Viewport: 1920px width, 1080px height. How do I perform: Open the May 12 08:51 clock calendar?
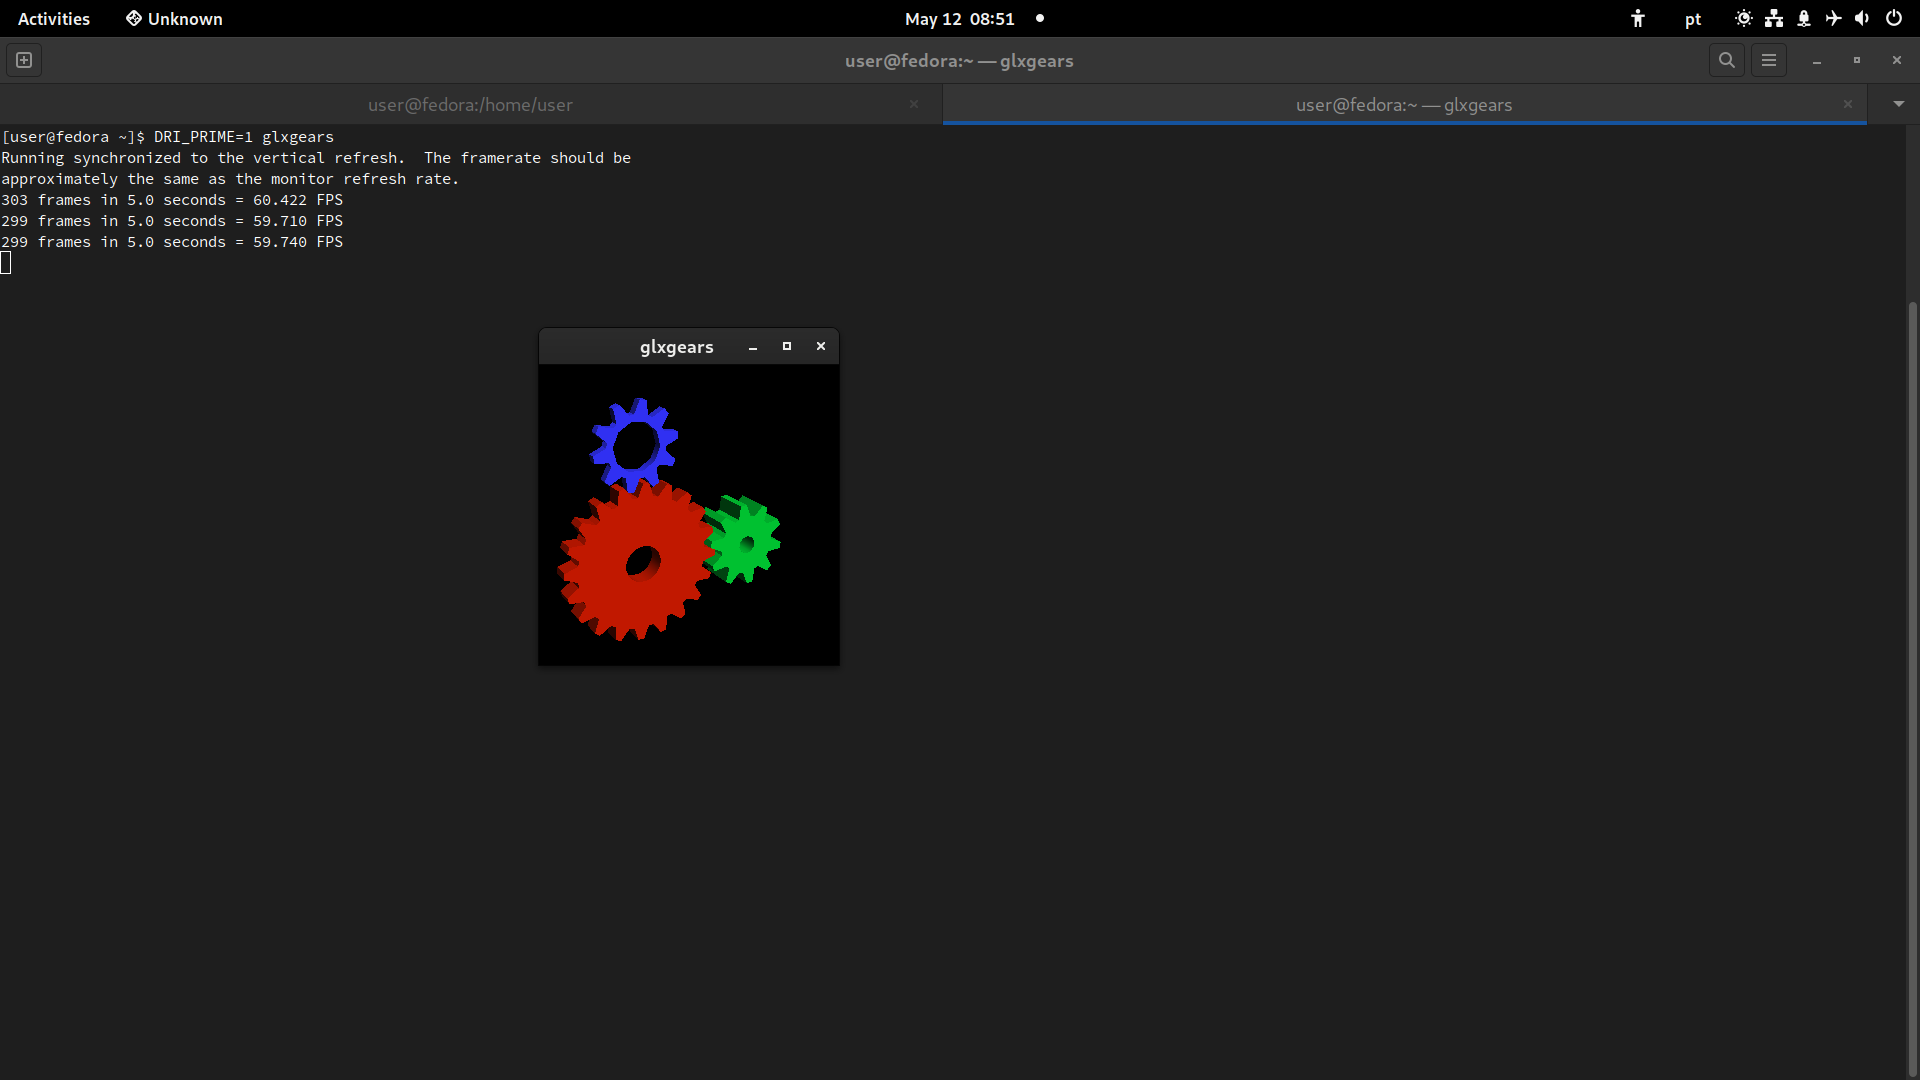point(959,19)
